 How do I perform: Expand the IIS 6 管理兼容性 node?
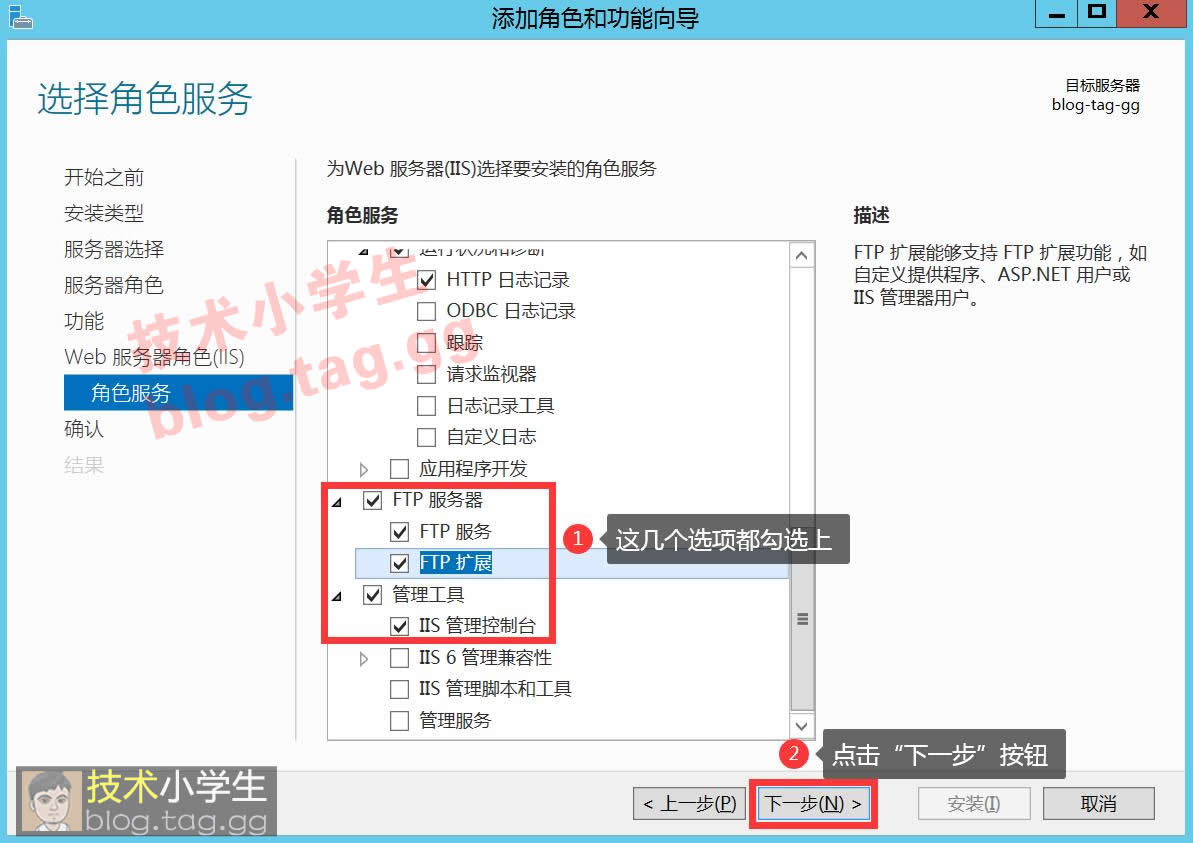[364, 658]
